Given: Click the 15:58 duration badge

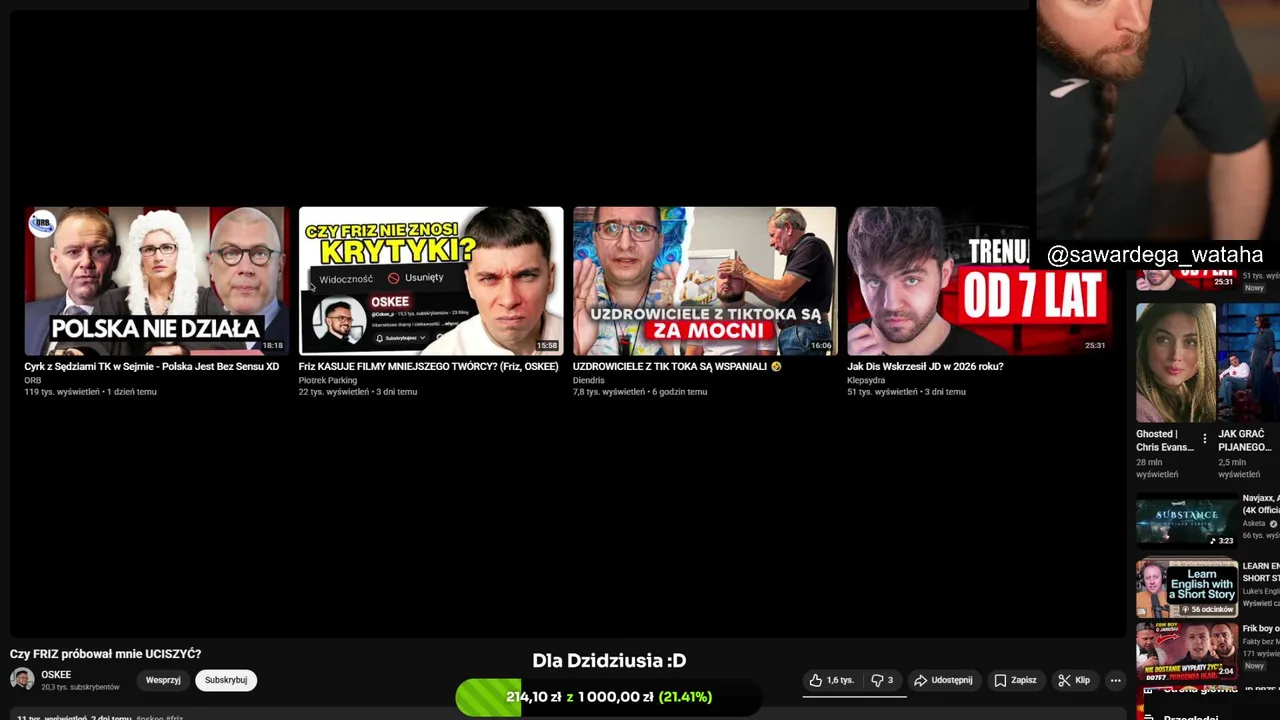Looking at the screenshot, I should point(546,345).
